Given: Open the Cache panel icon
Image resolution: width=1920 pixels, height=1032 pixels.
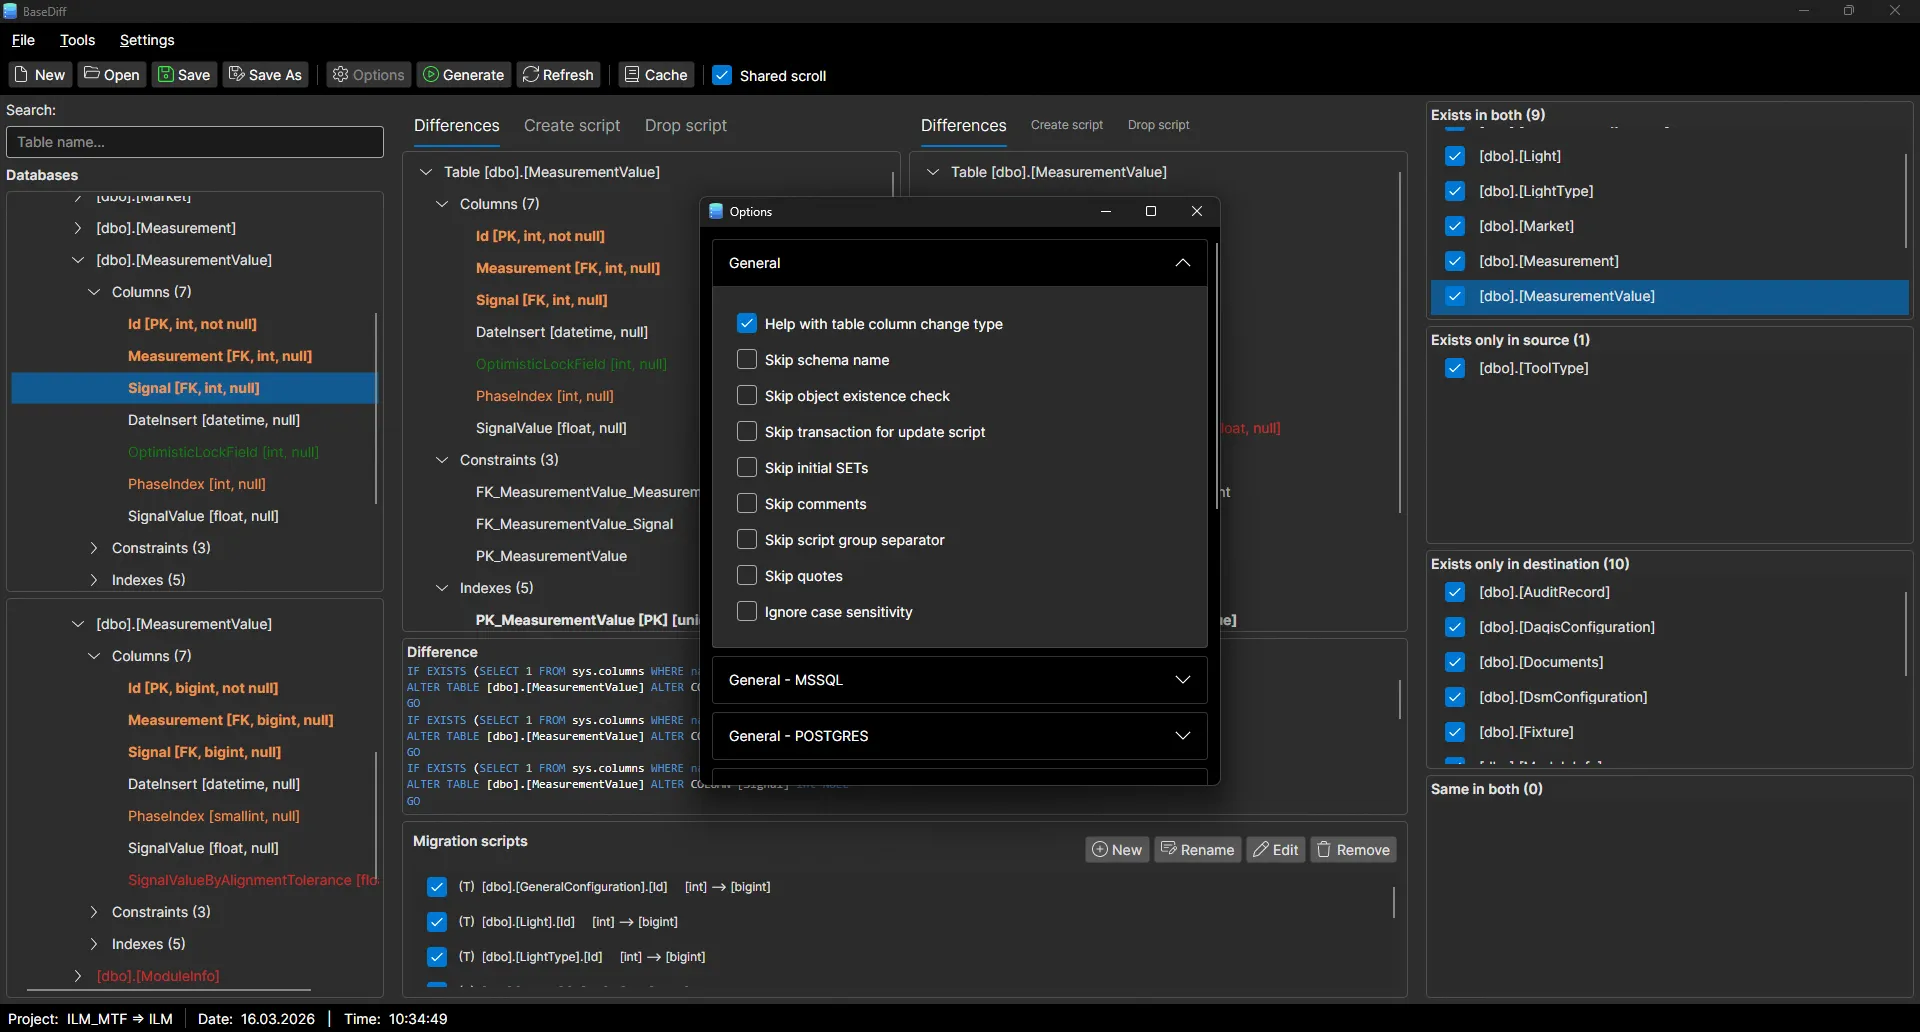Looking at the screenshot, I should pos(632,74).
